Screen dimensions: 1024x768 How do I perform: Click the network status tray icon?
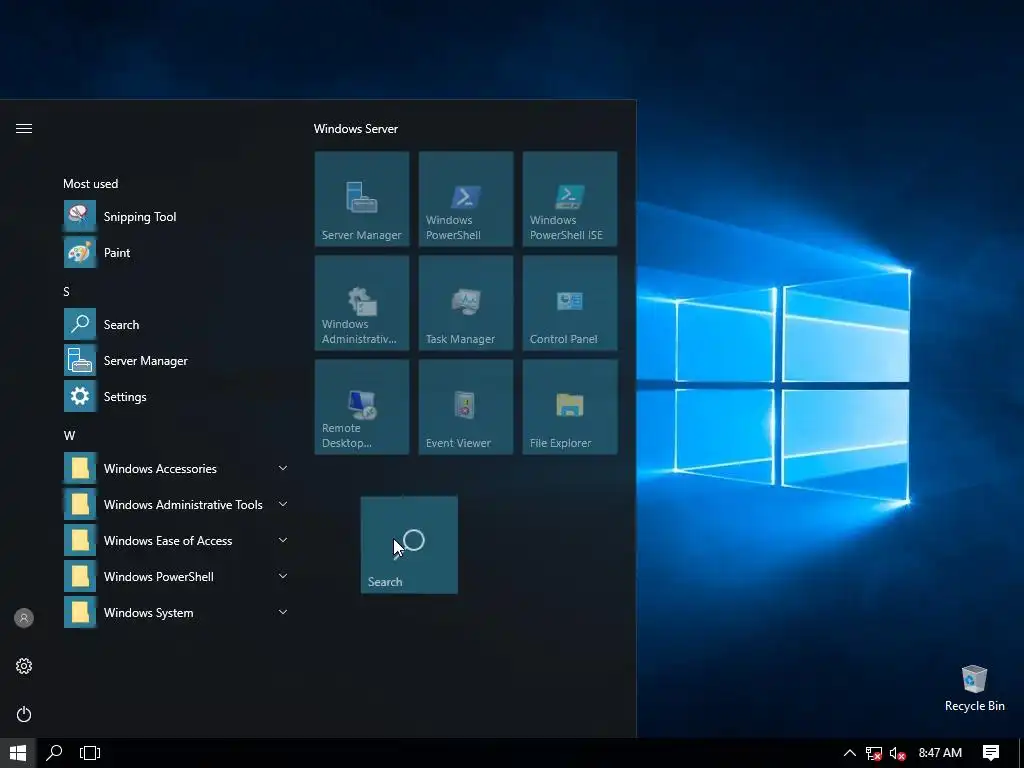pyautogui.click(x=873, y=754)
